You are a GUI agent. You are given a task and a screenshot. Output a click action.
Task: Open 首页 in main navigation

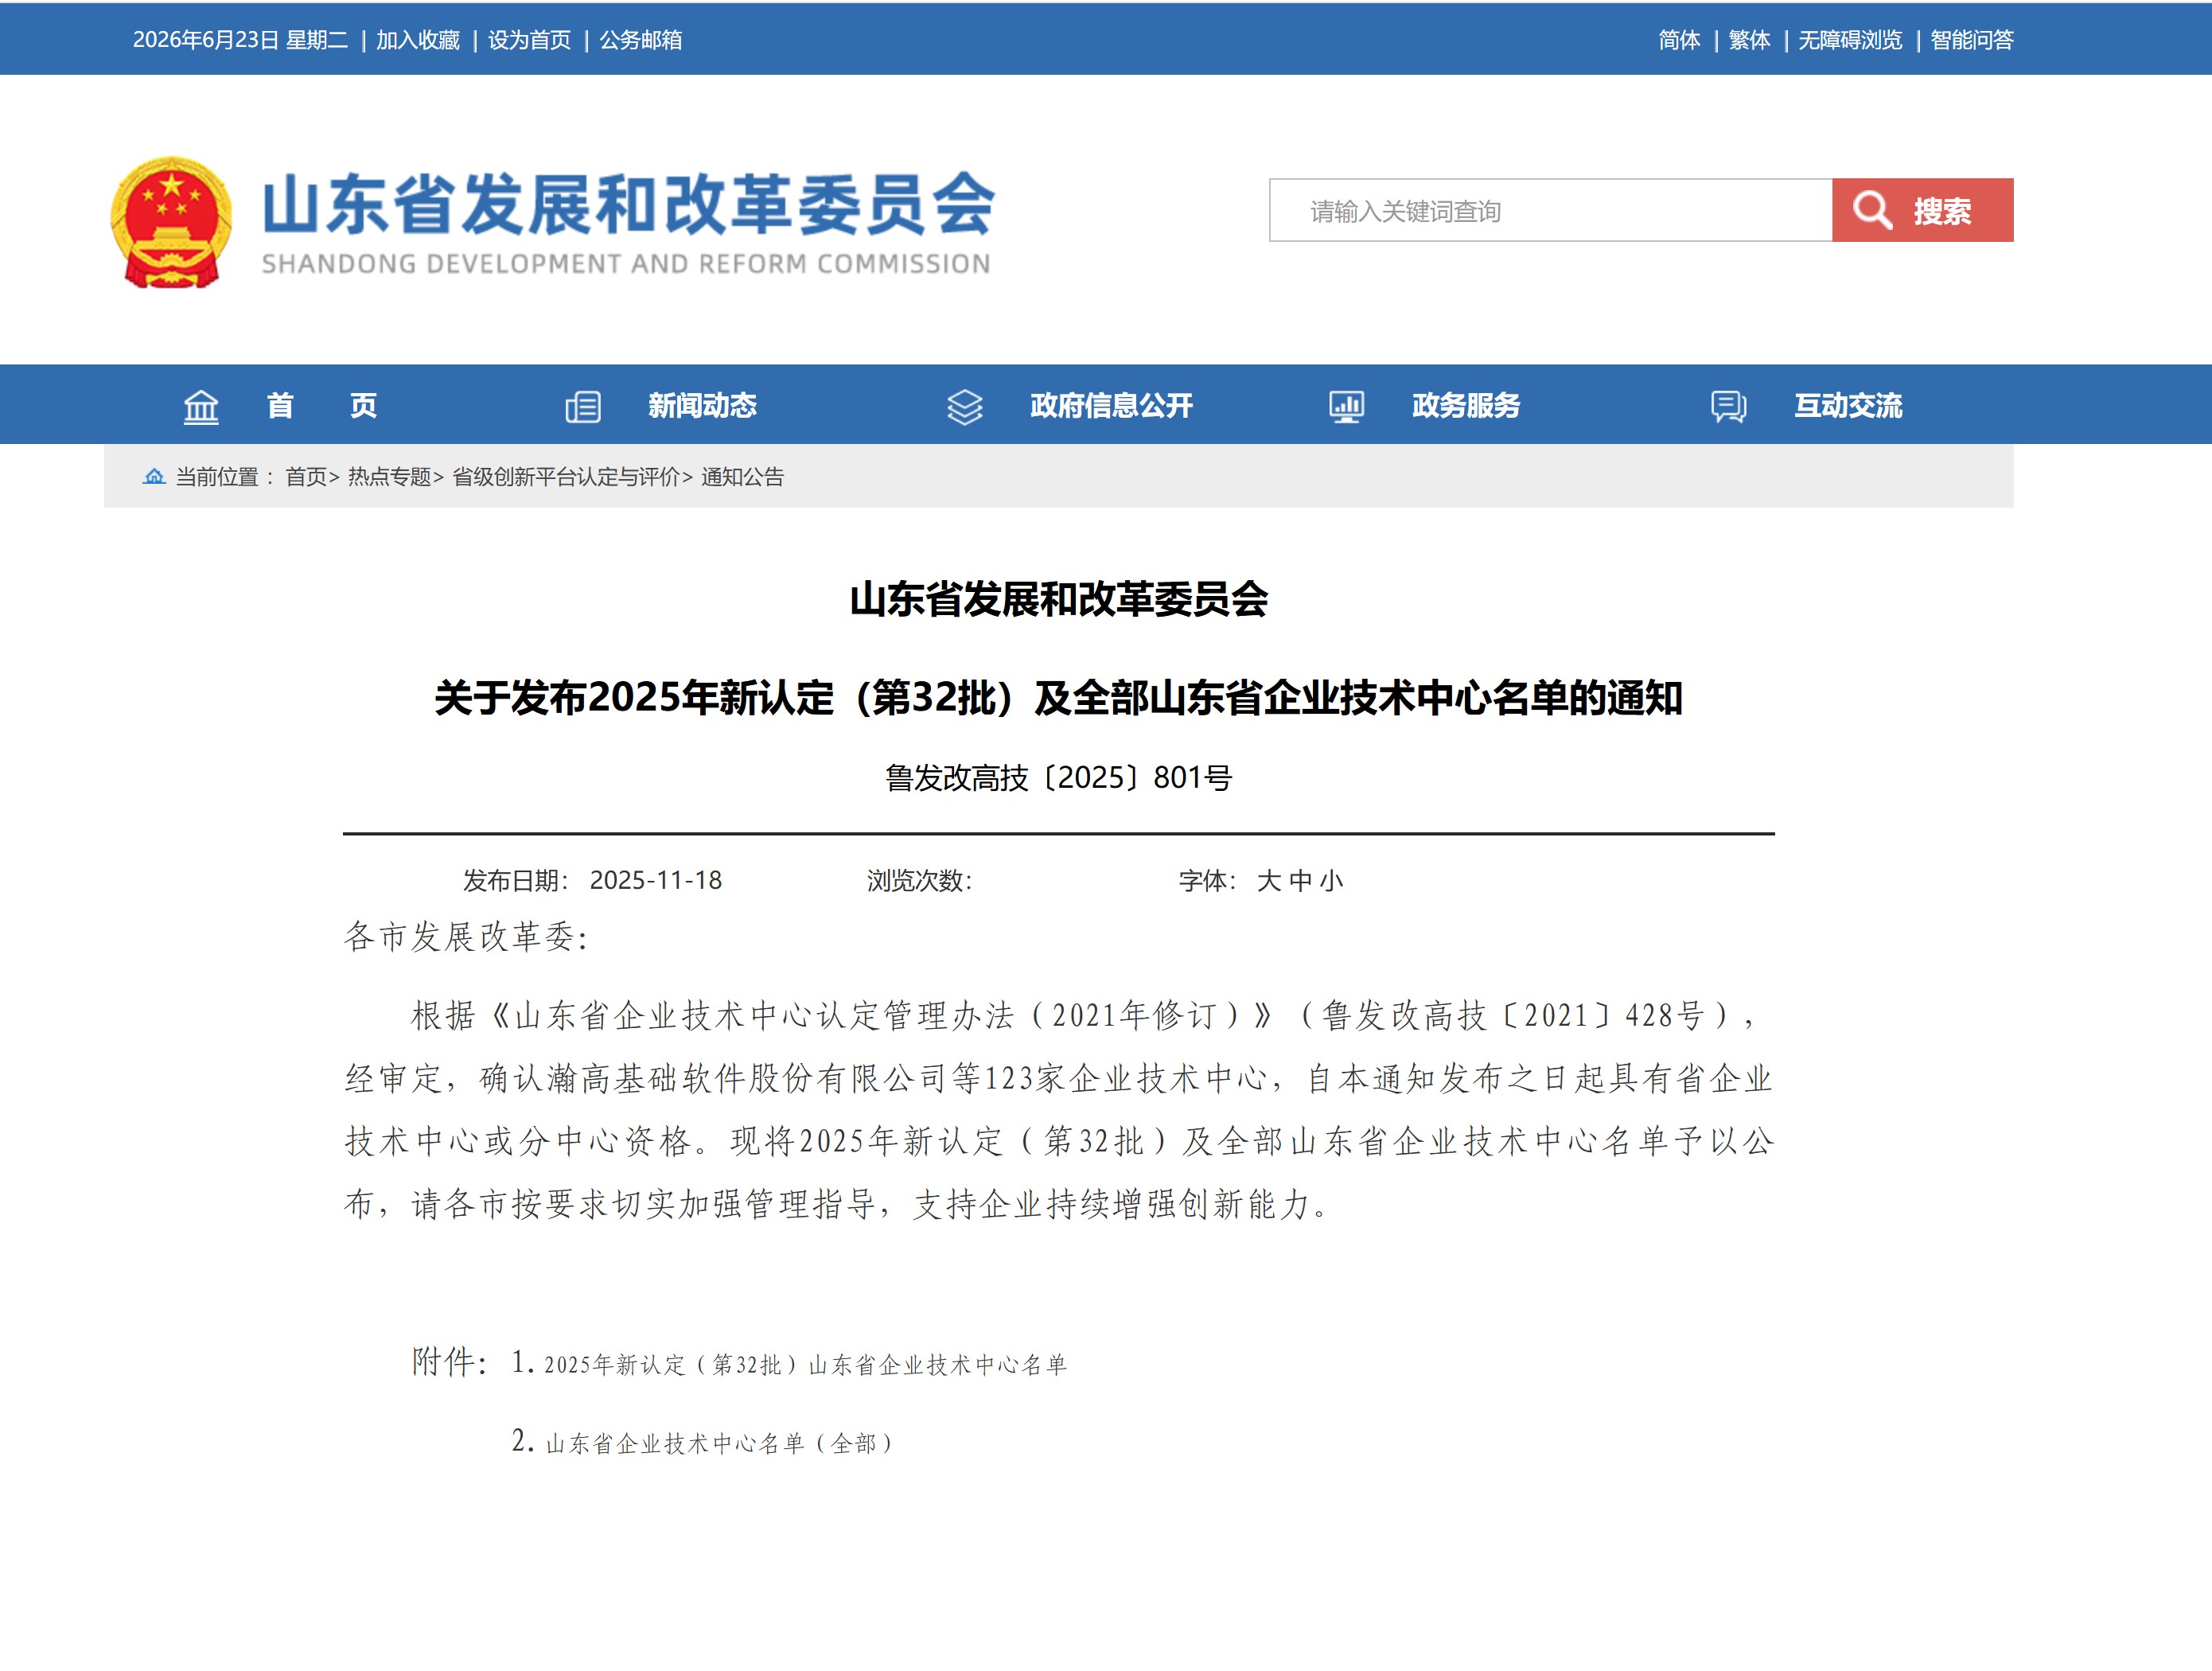click(322, 405)
